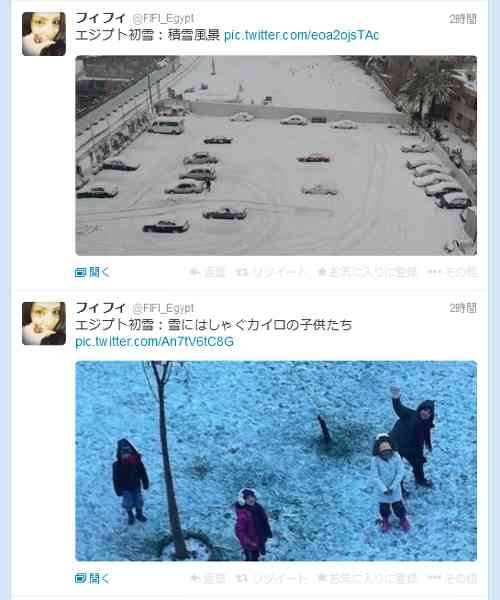Screen dimensions: 500x600
Task: Click フィフィ name on the first tweet
Action: pyautogui.click(x=100, y=18)
